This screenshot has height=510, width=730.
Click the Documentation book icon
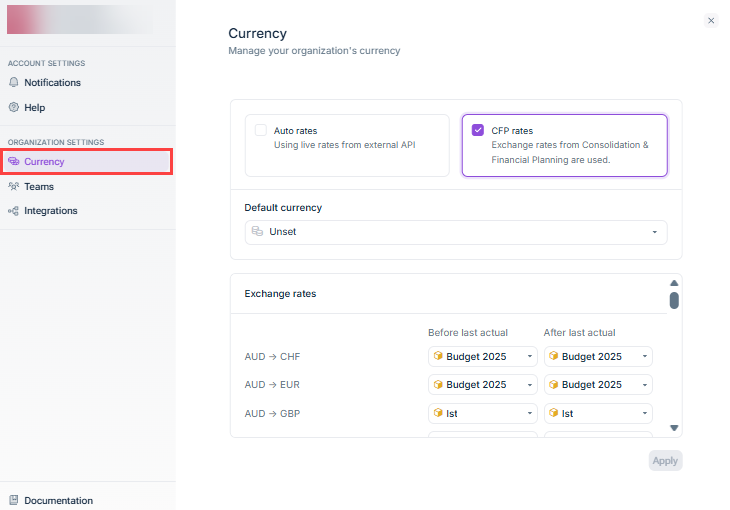pos(14,500)
